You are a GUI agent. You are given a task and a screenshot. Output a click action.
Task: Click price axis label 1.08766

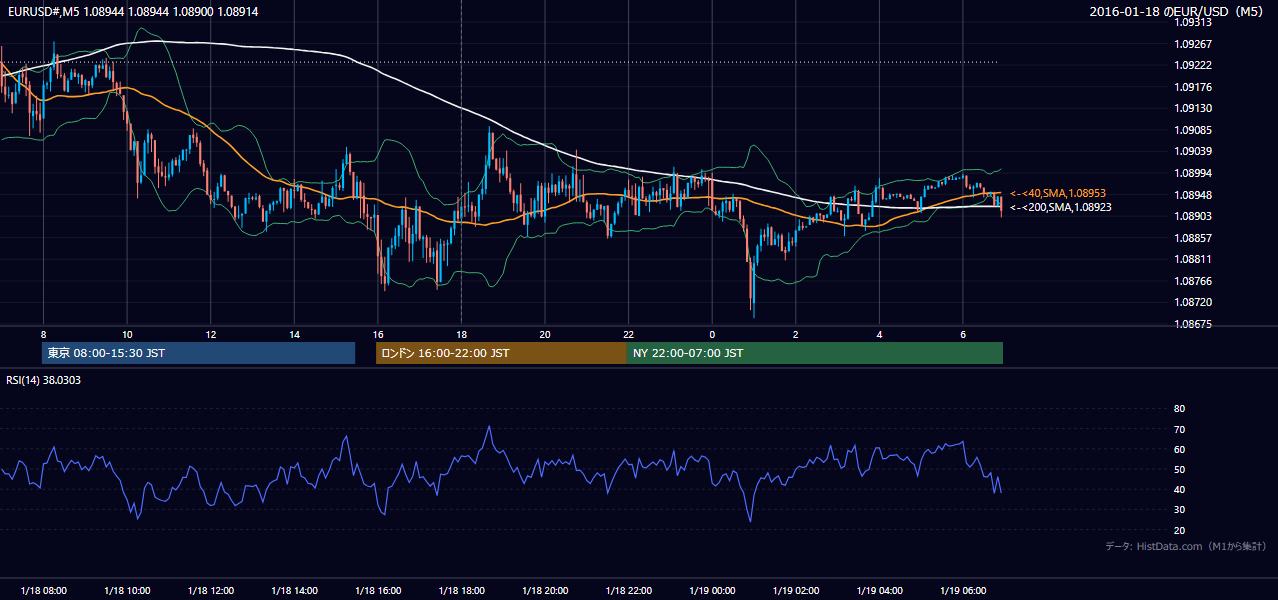1192,281
